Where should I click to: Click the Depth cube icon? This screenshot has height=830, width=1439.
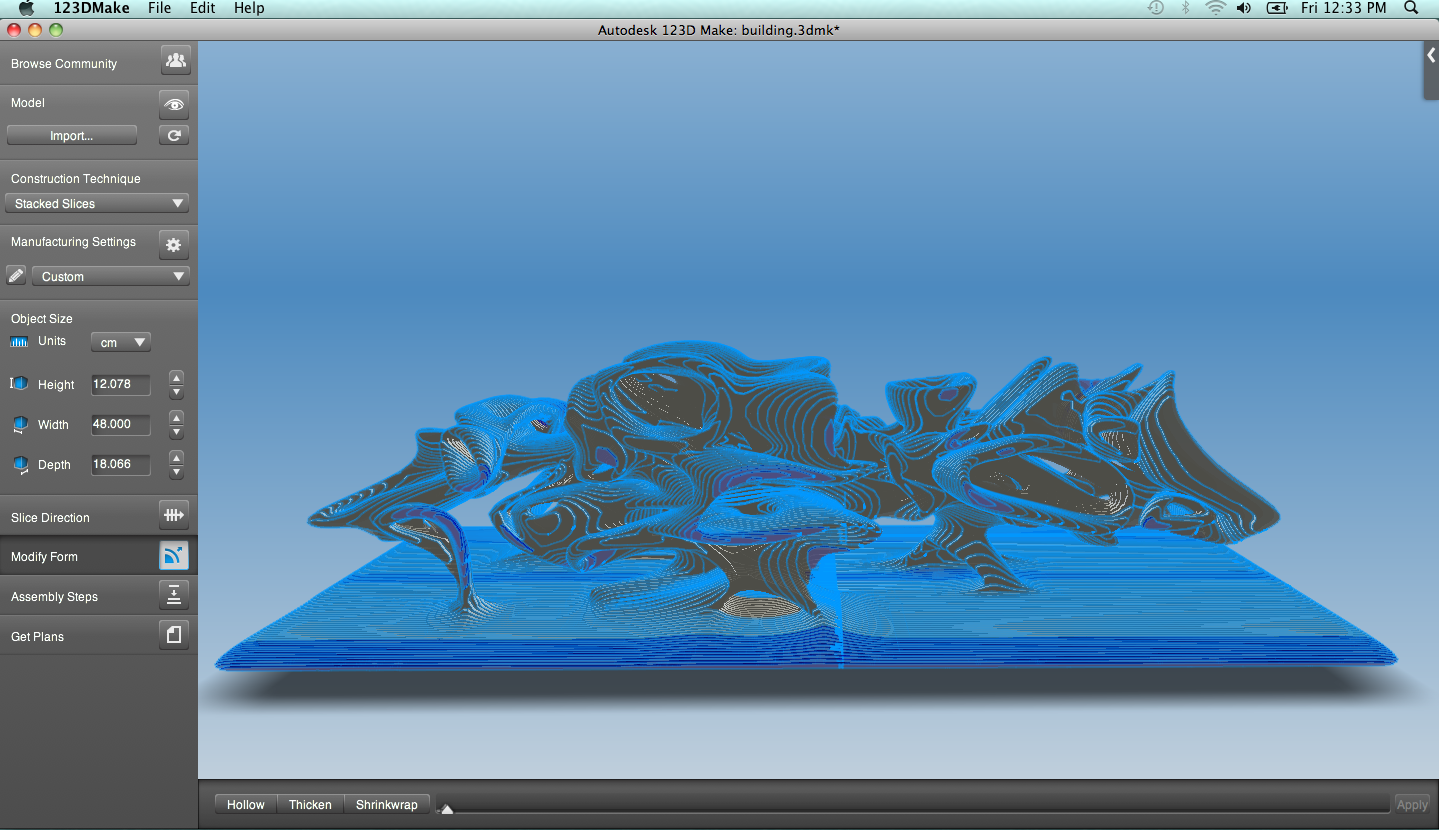click(x=20, y=465)
